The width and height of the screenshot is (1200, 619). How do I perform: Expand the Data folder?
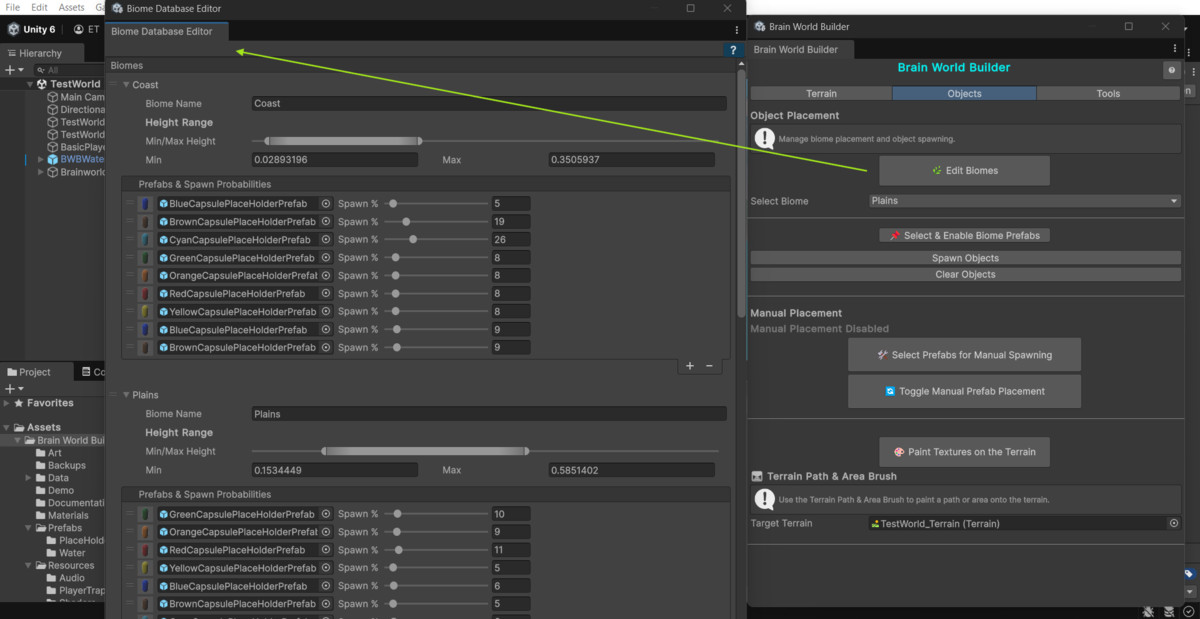pos(29,478)
